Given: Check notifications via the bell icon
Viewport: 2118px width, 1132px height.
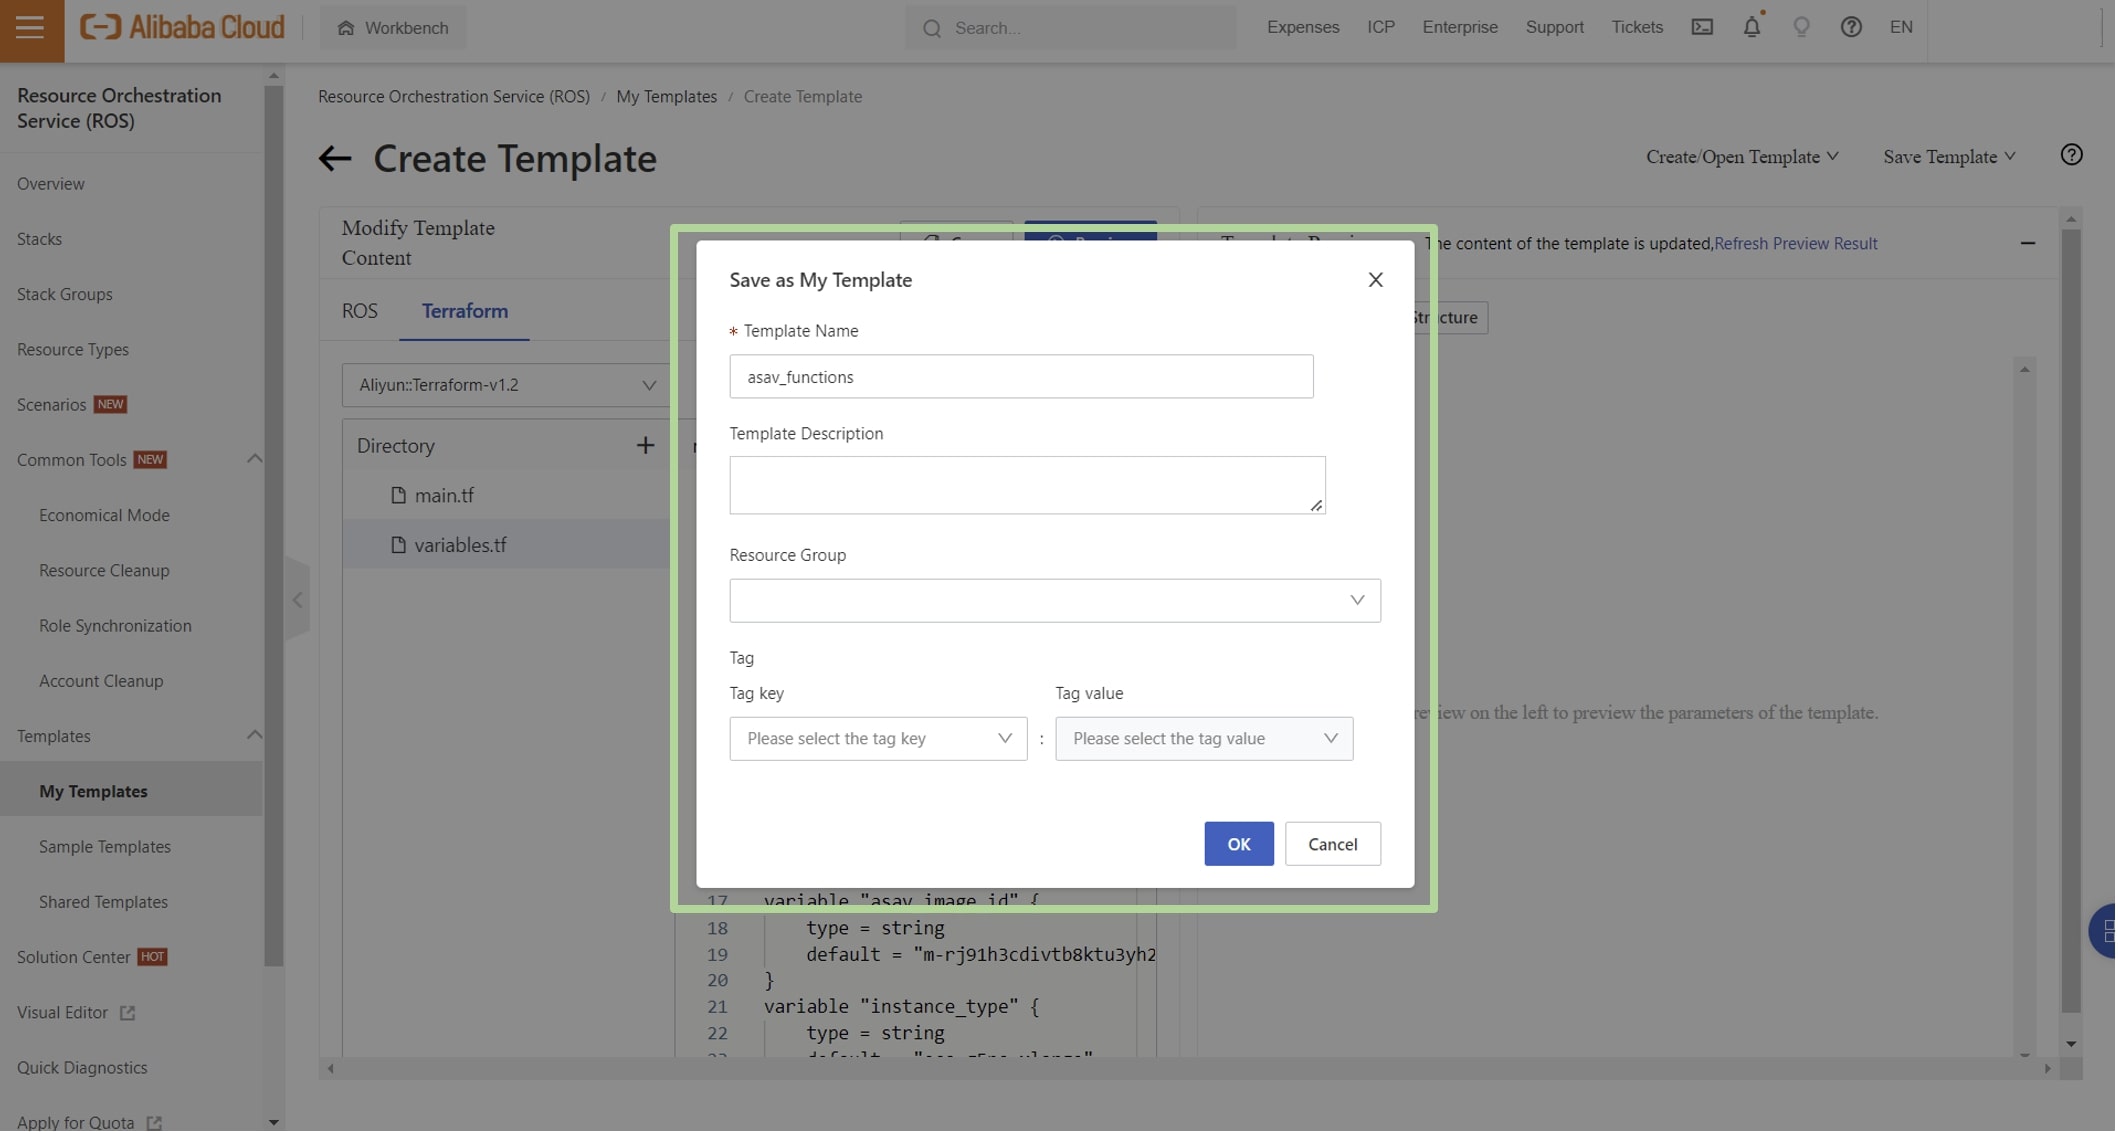Looking at the screenshot, I should coord(1751,27).
